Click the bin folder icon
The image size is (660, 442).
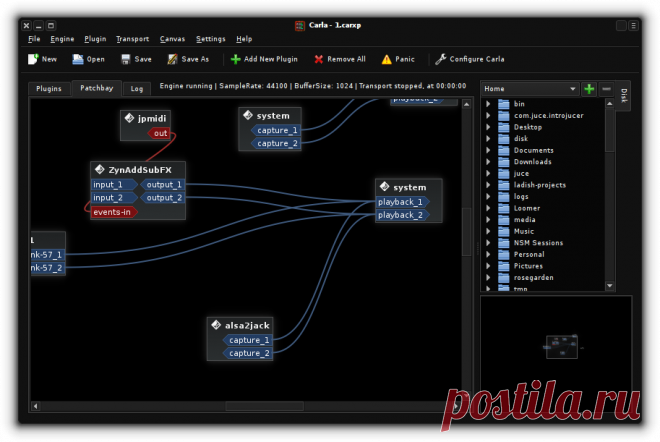[503, 104]
